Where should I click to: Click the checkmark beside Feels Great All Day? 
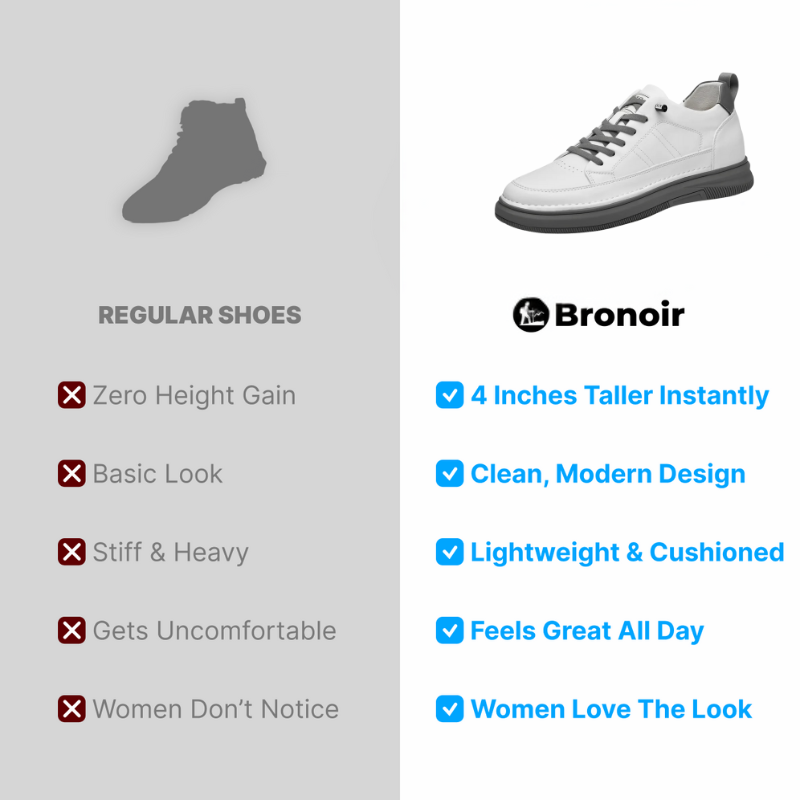coord(449,631)
